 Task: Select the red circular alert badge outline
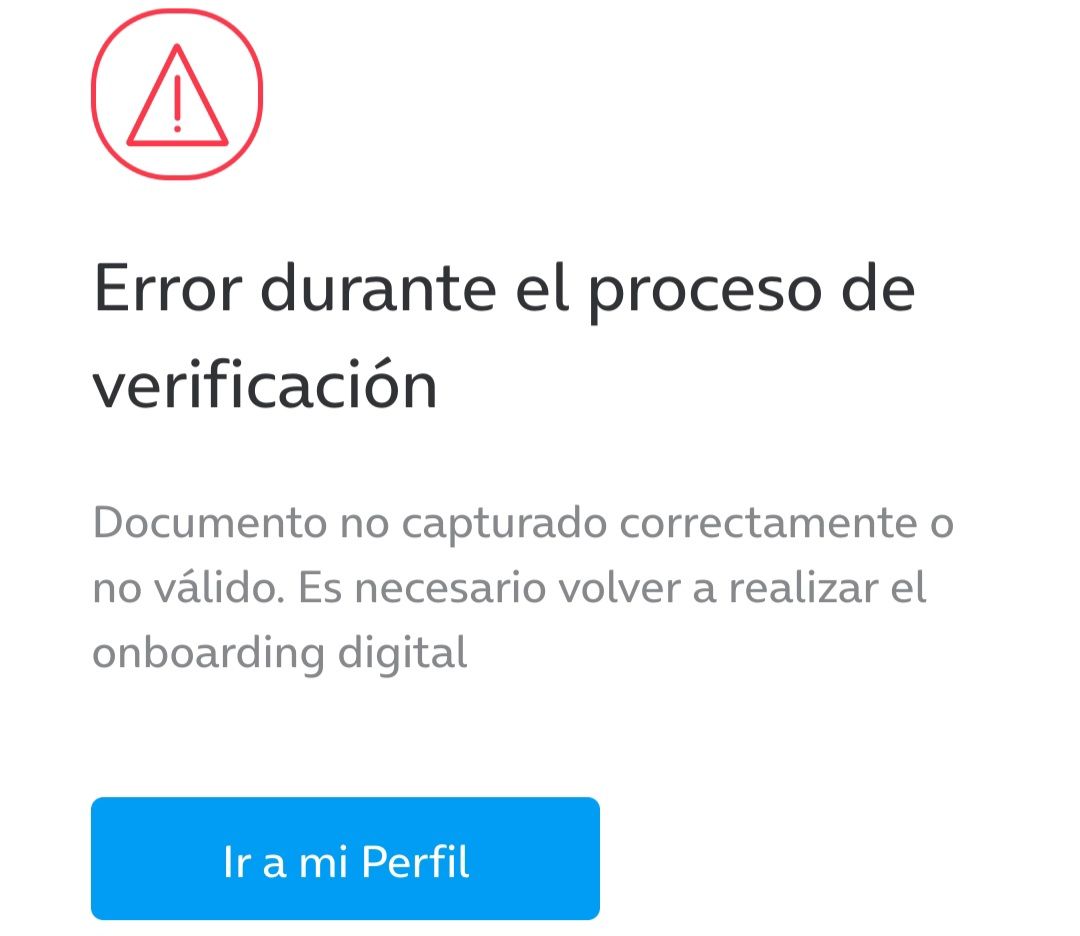click(177, 94)
